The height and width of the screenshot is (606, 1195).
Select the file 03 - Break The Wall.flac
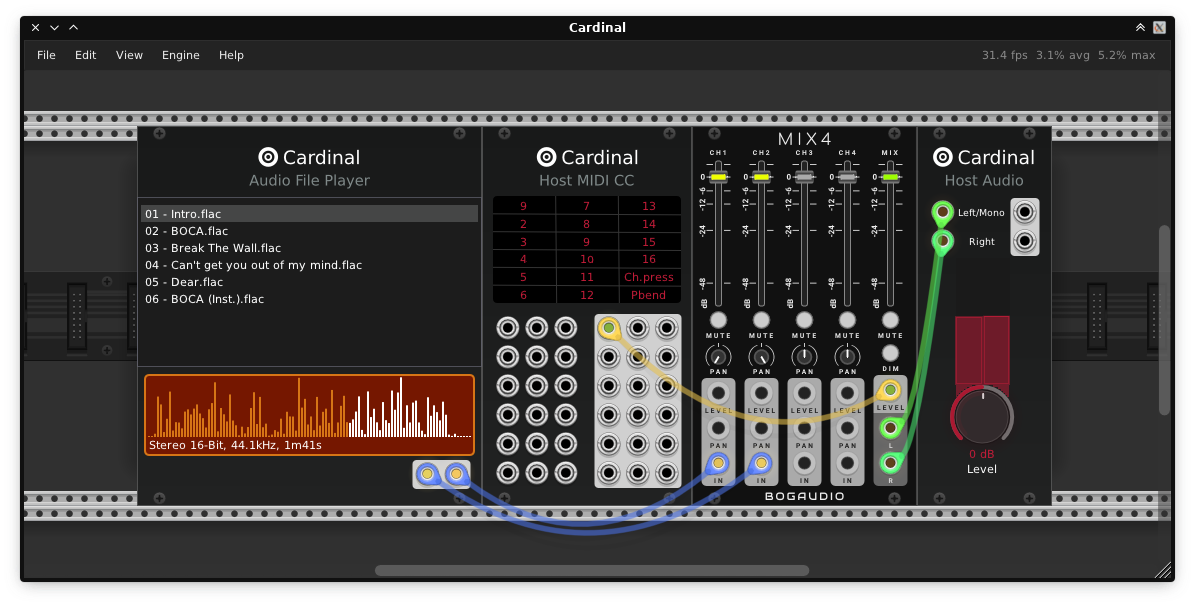[309, 248]
